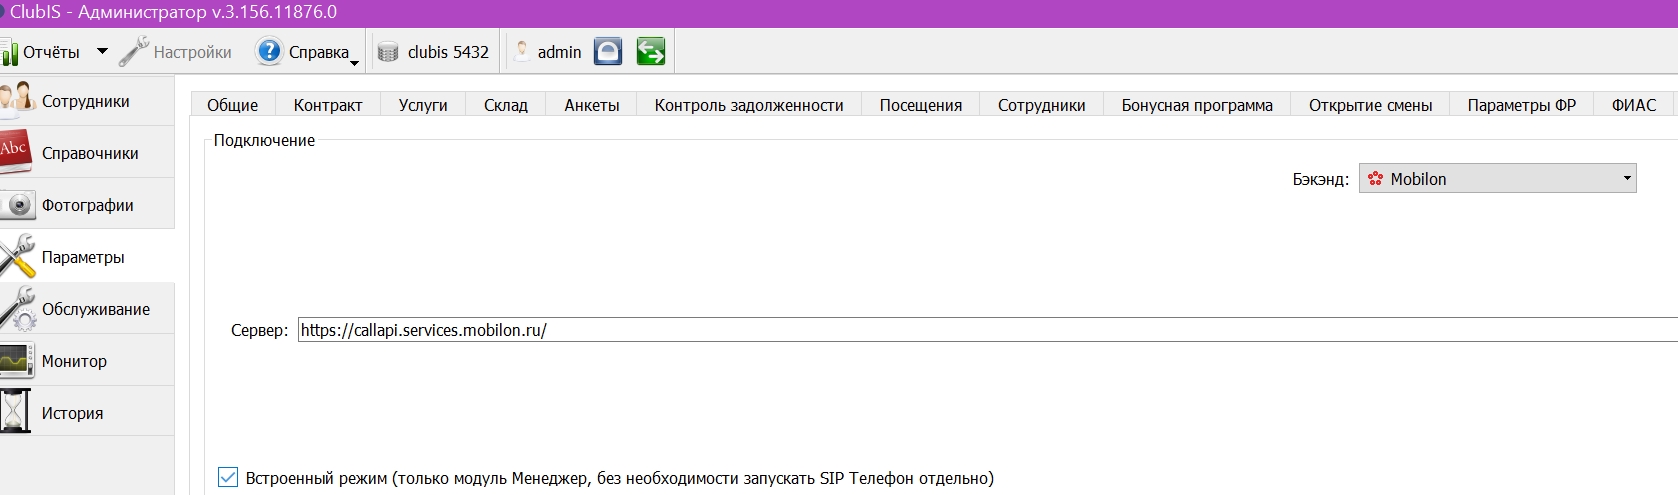This screenshot has height=495, width=1678.
Task: Open Справочники in the sidebar
Action: (x=87, y=152)
